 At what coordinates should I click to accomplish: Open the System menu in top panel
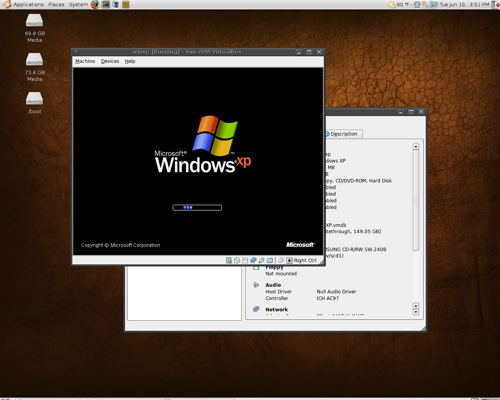(78, 4)
